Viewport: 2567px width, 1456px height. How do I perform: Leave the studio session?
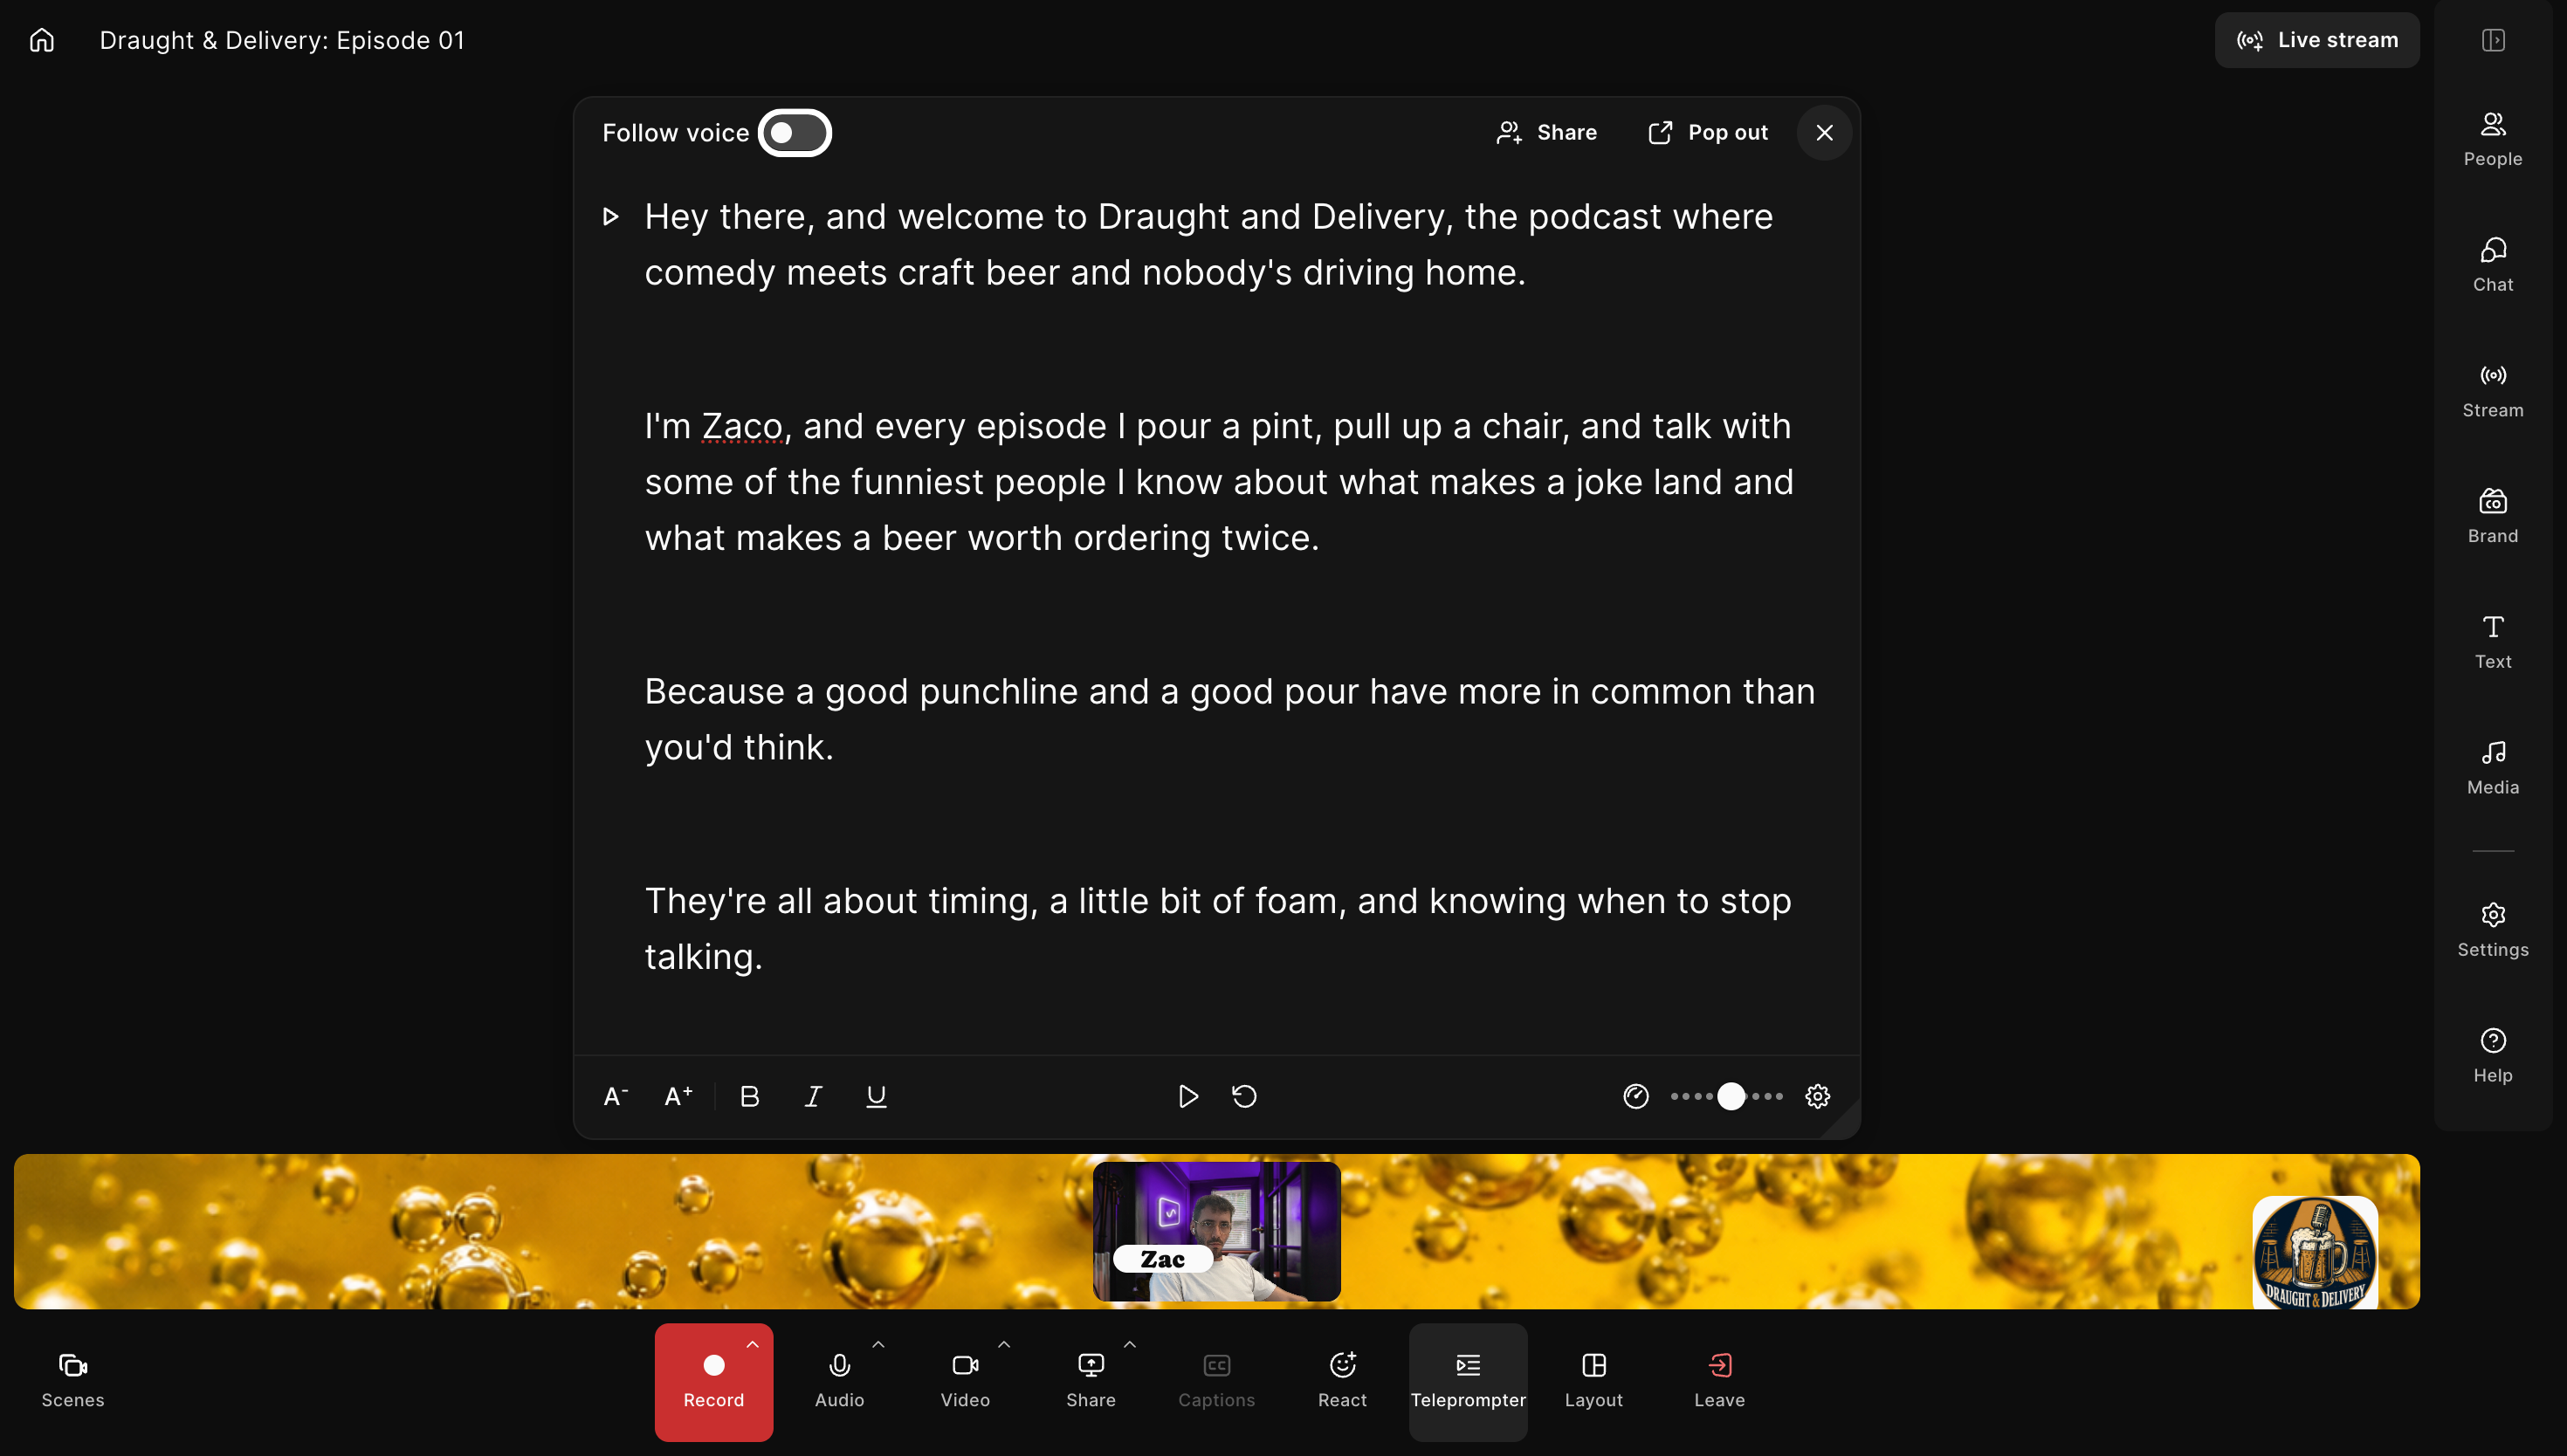pos(1719,1381)
